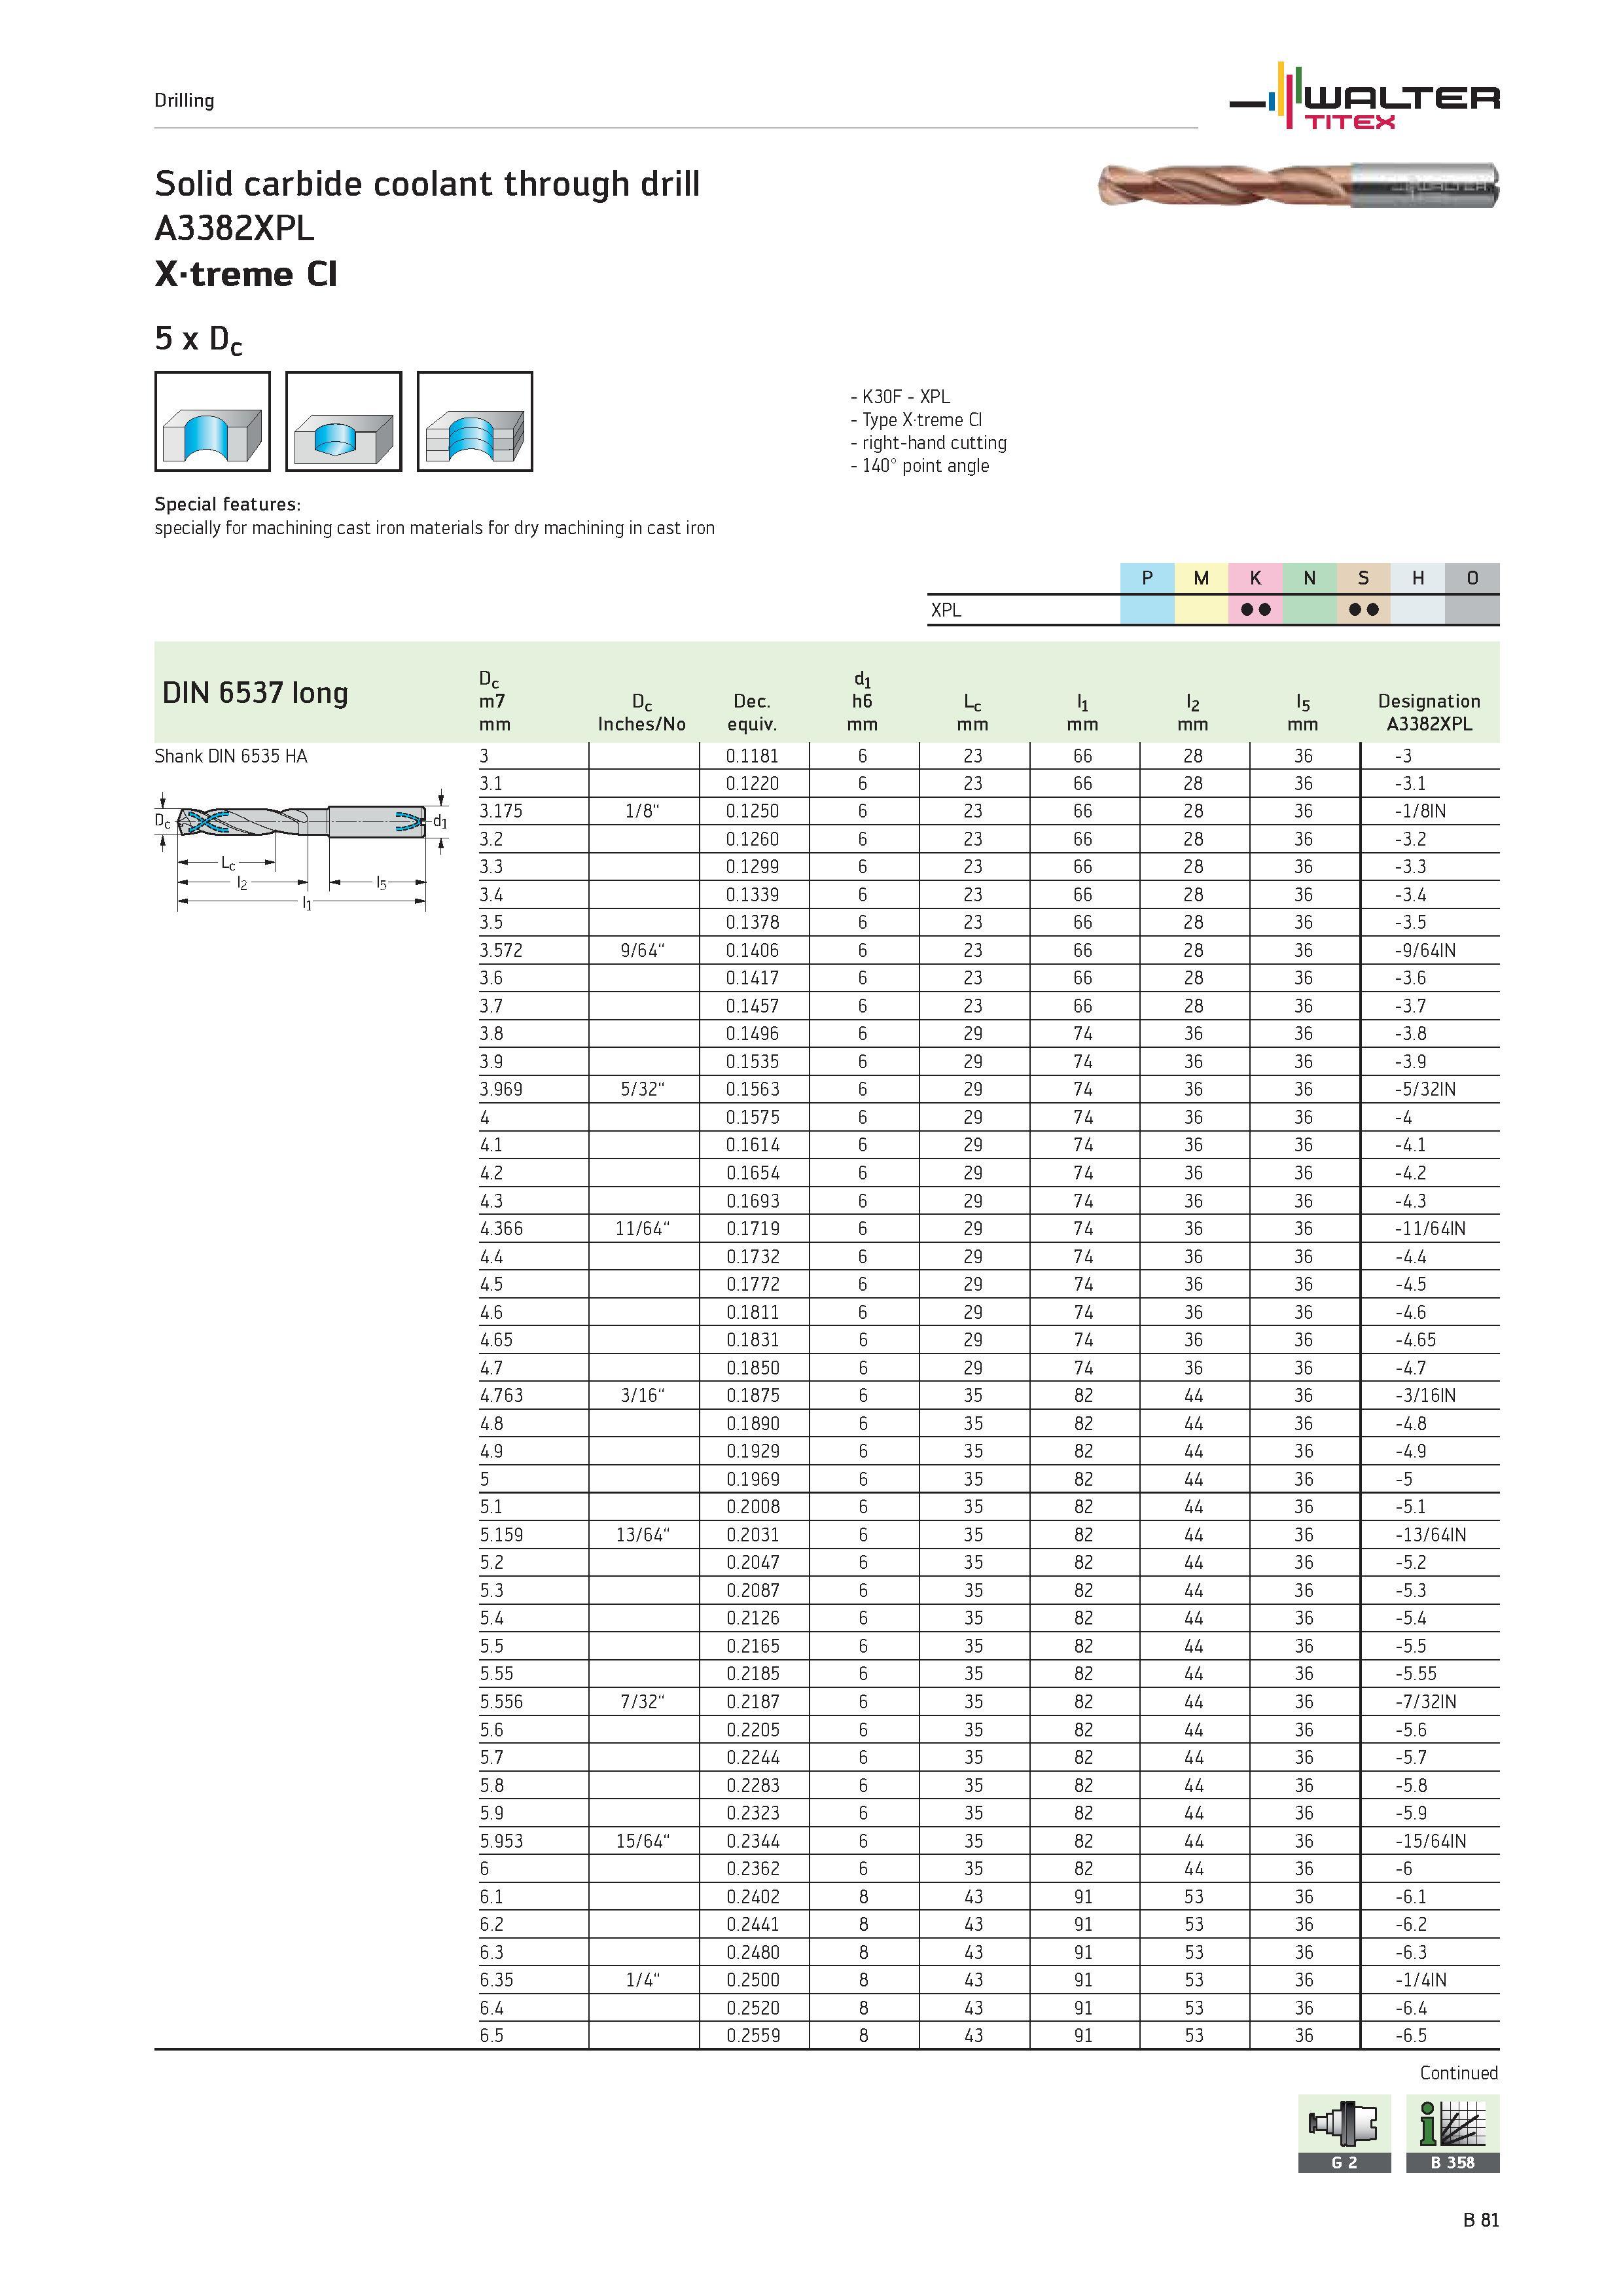Click designation -6.5 in last row
Screen dimensions: 1623x2296
(1410, 2035)
